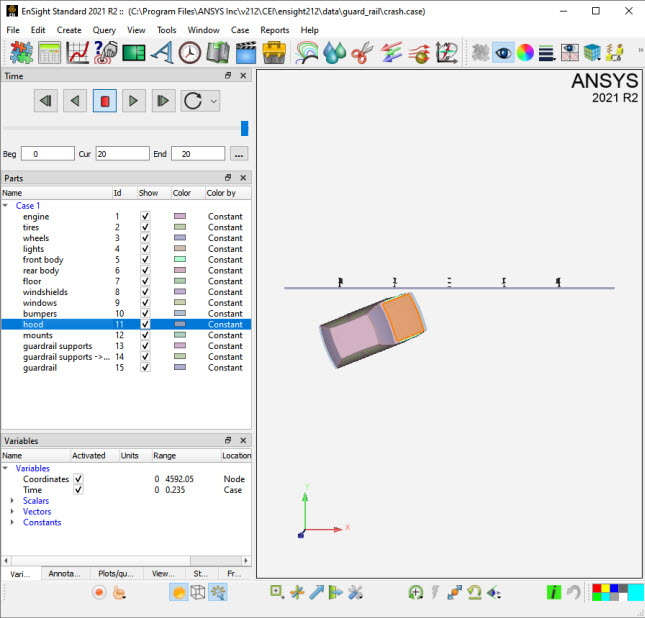This screenshot has width=645, height=618.
Task: Click the time slider handle
Action: 244,128
